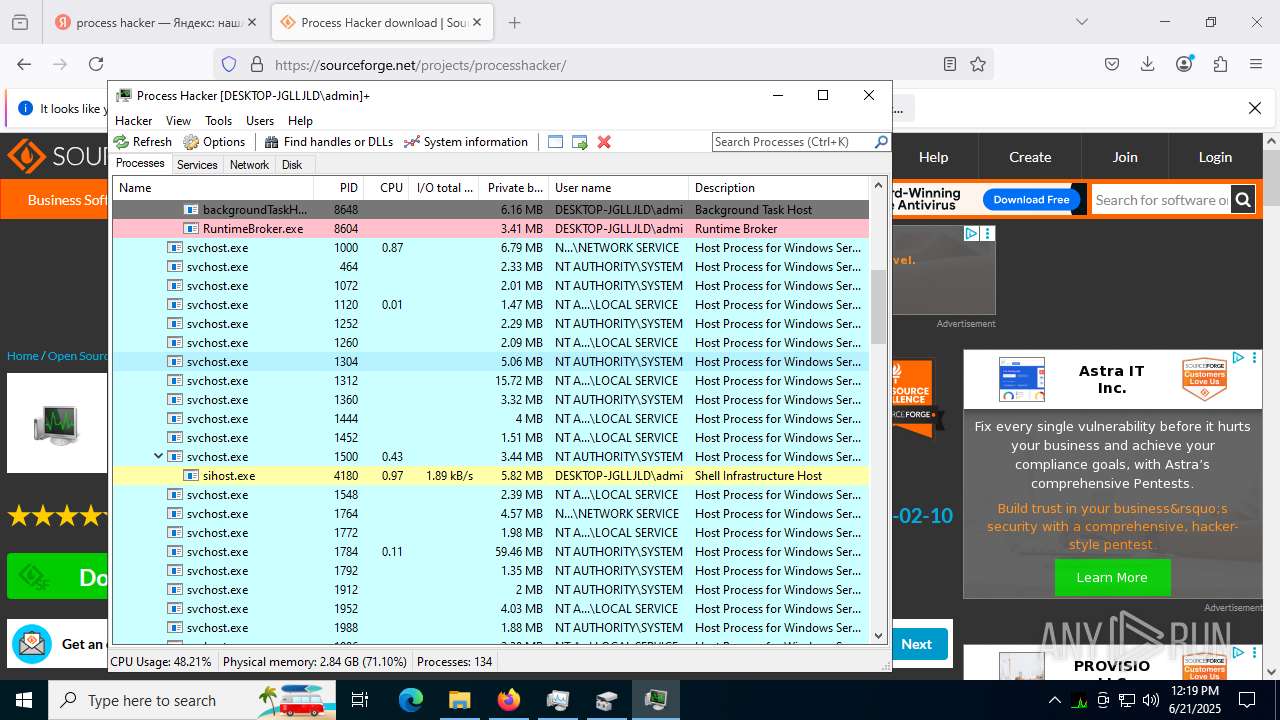Go back in the Firefox browser
The width and height of the screenshot is (1280, 720).
pyautogui.click(x=24, y=64)
